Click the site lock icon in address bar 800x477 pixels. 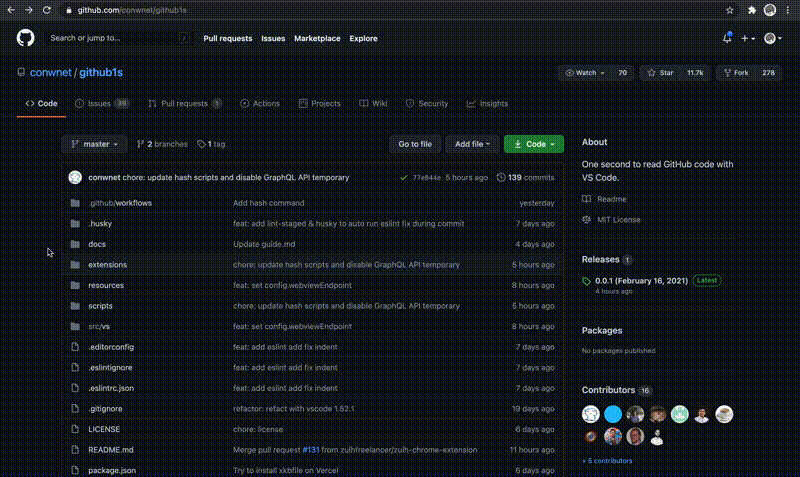point(69,10)
